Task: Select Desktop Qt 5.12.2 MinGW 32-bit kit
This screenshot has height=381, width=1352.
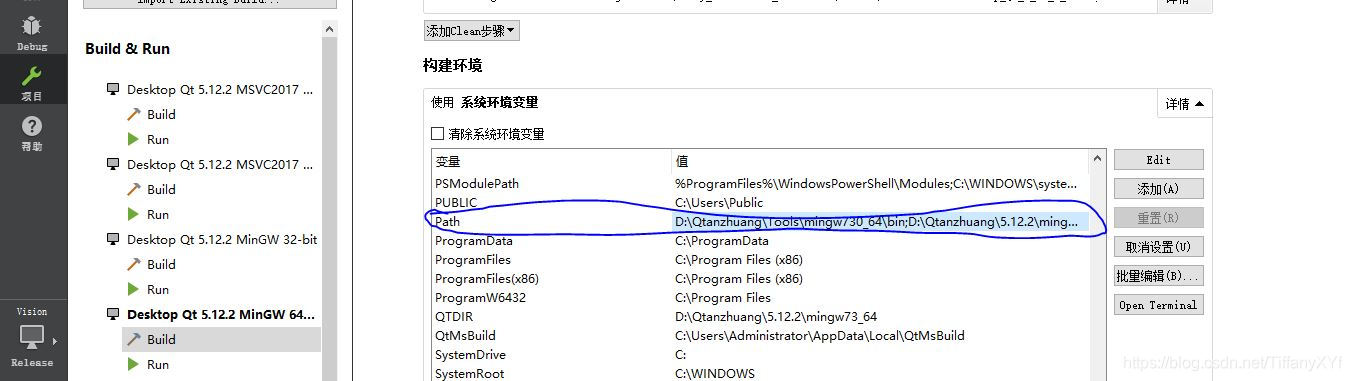Action: click(x=222, y=239)
